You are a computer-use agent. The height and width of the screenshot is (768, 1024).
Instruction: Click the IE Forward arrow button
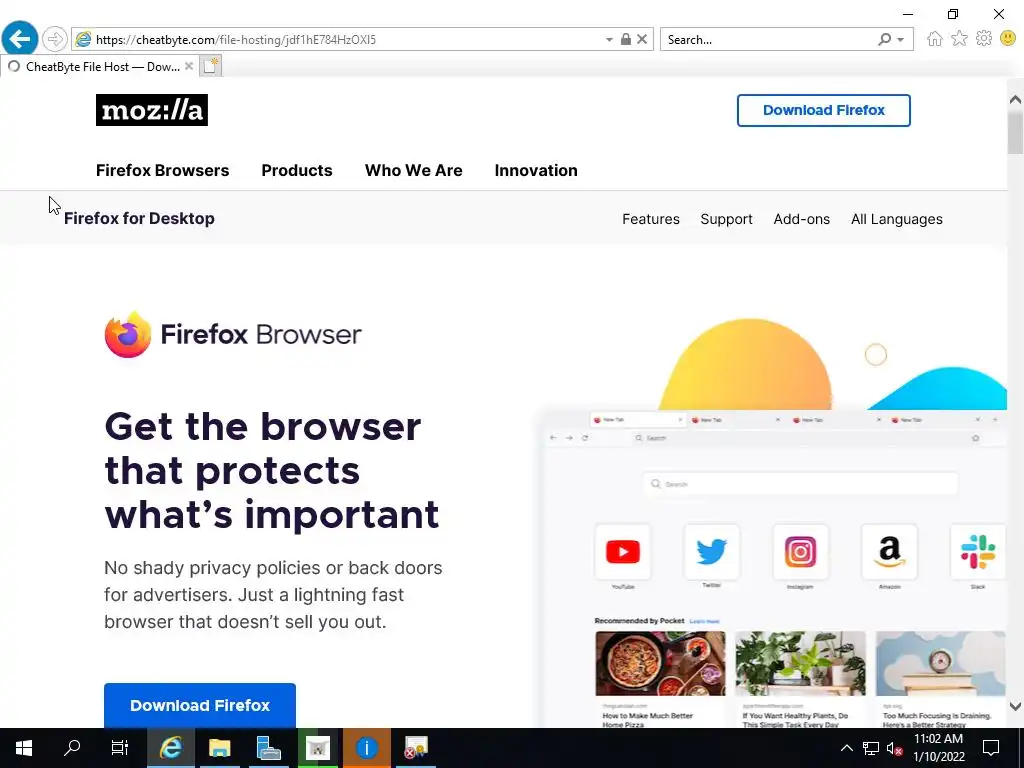tap(55, 39)
